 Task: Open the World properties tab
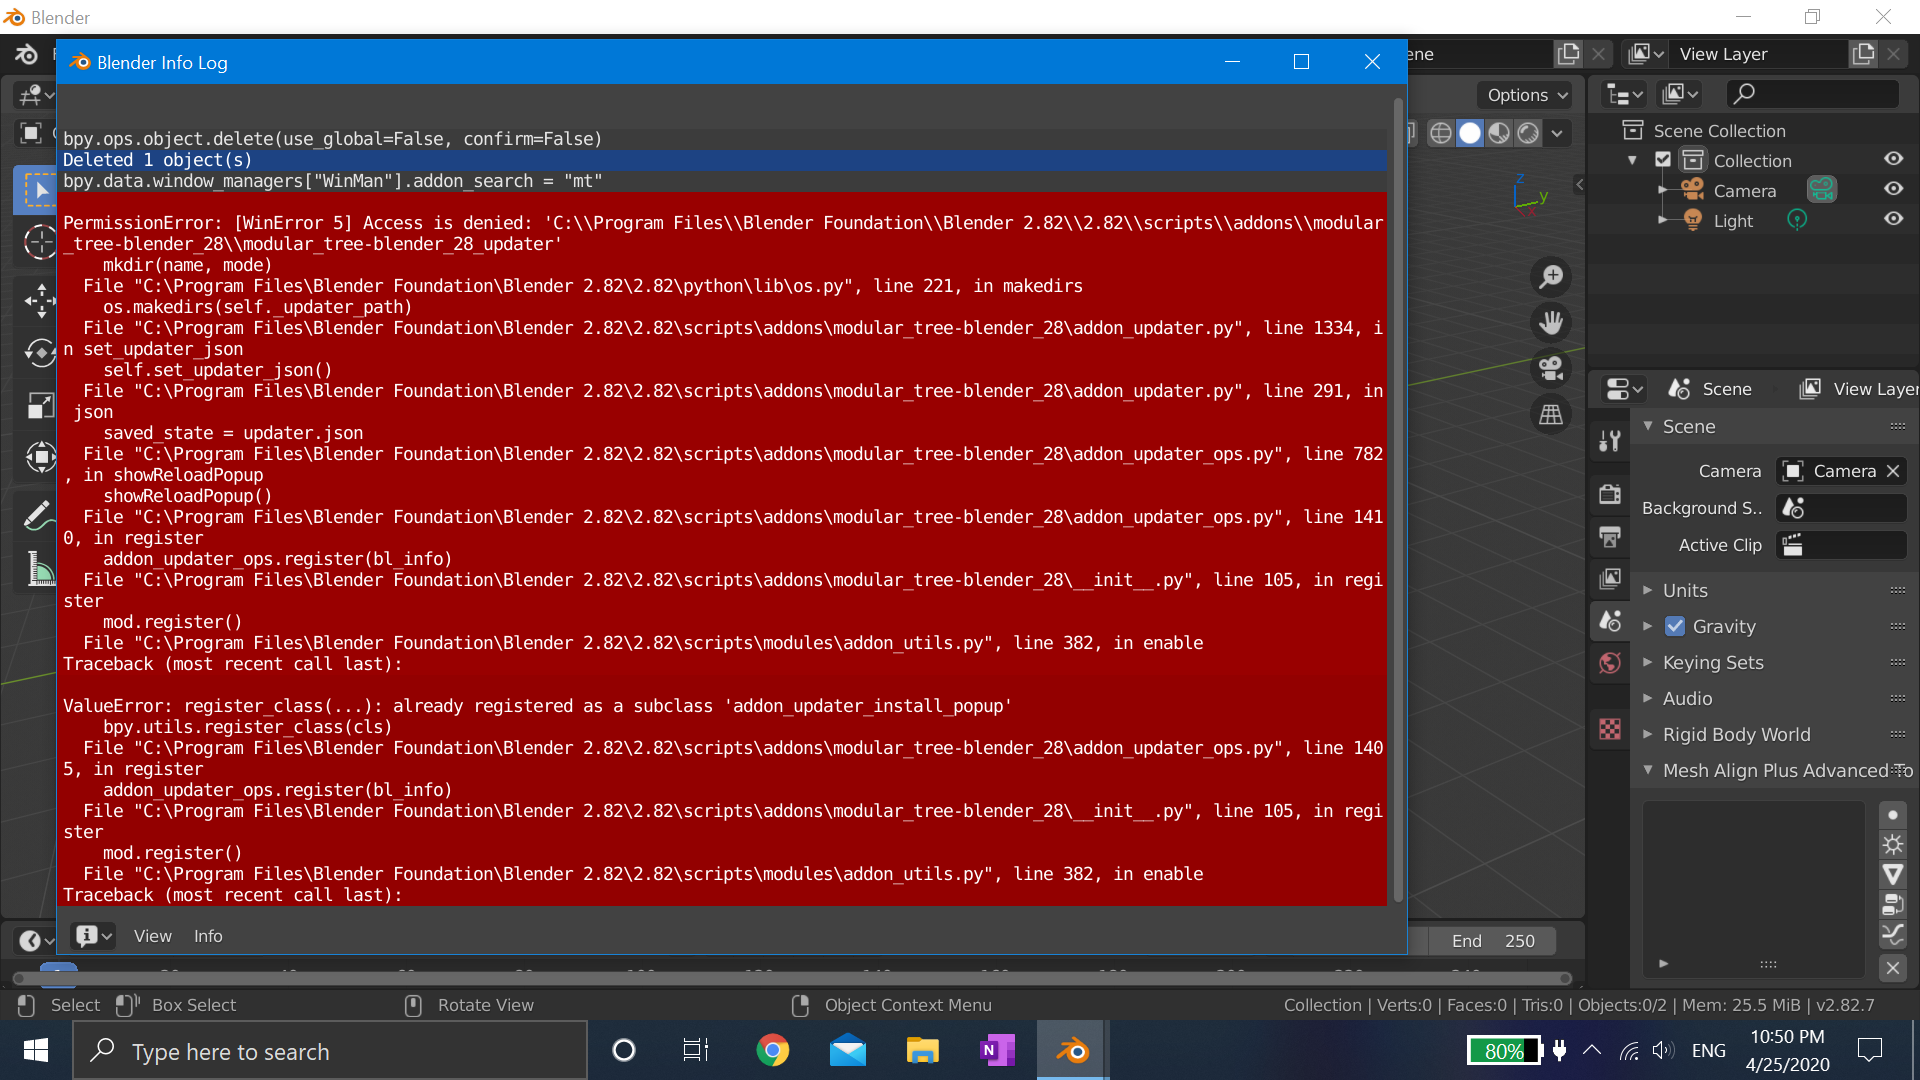pos(1610,663)
